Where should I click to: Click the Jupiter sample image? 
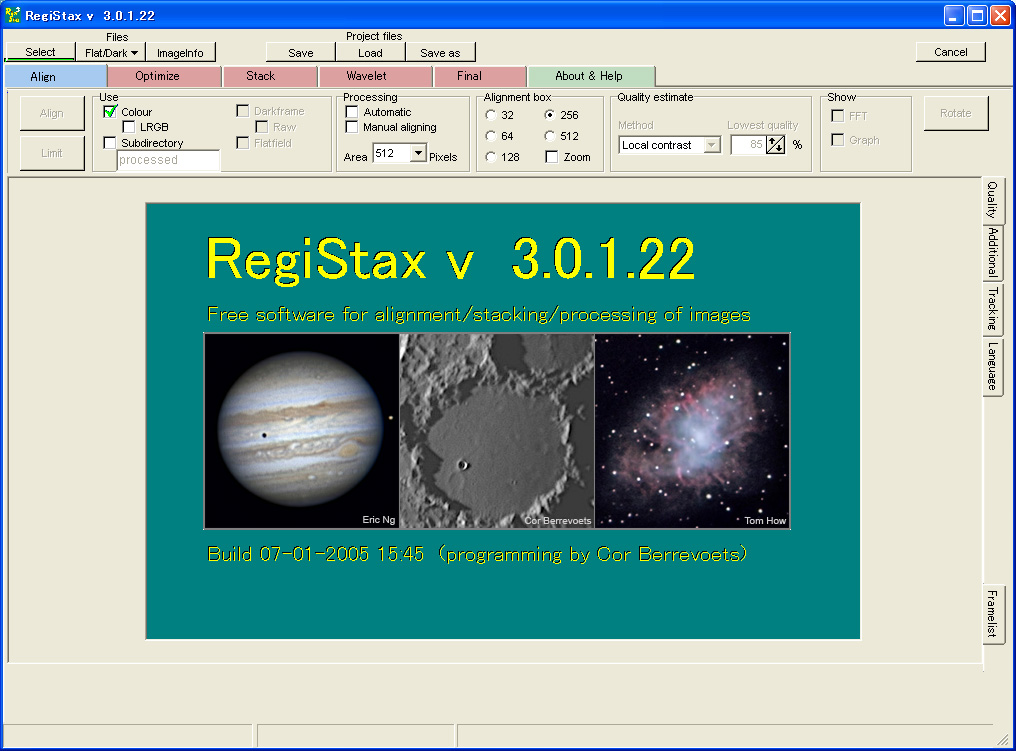click(301, 431)
